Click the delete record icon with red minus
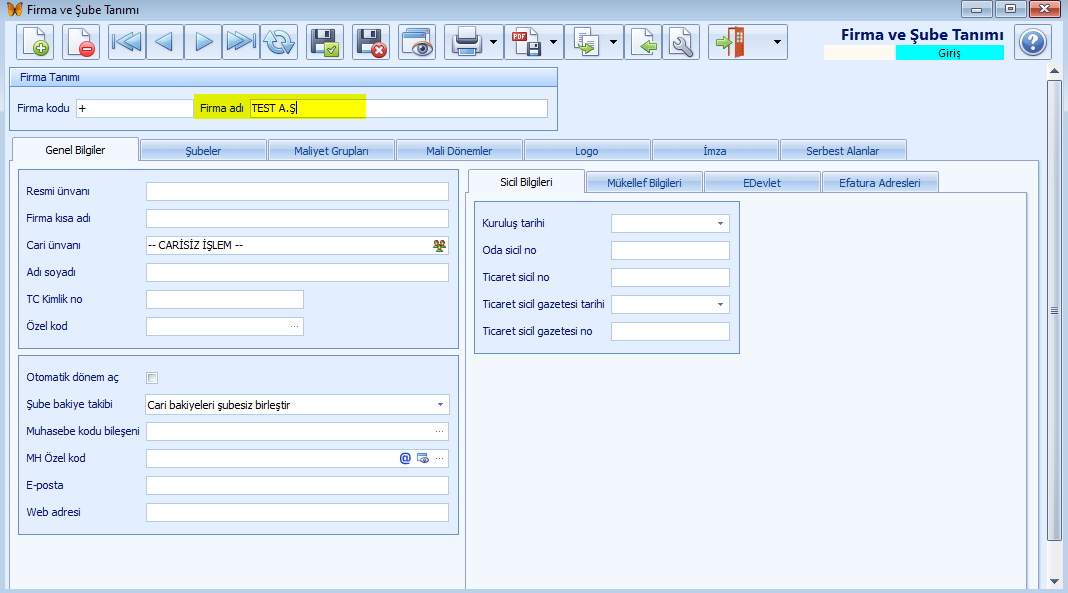This screenshot has width=1068, height=593. pyautogui.click(x=81, y=42)
